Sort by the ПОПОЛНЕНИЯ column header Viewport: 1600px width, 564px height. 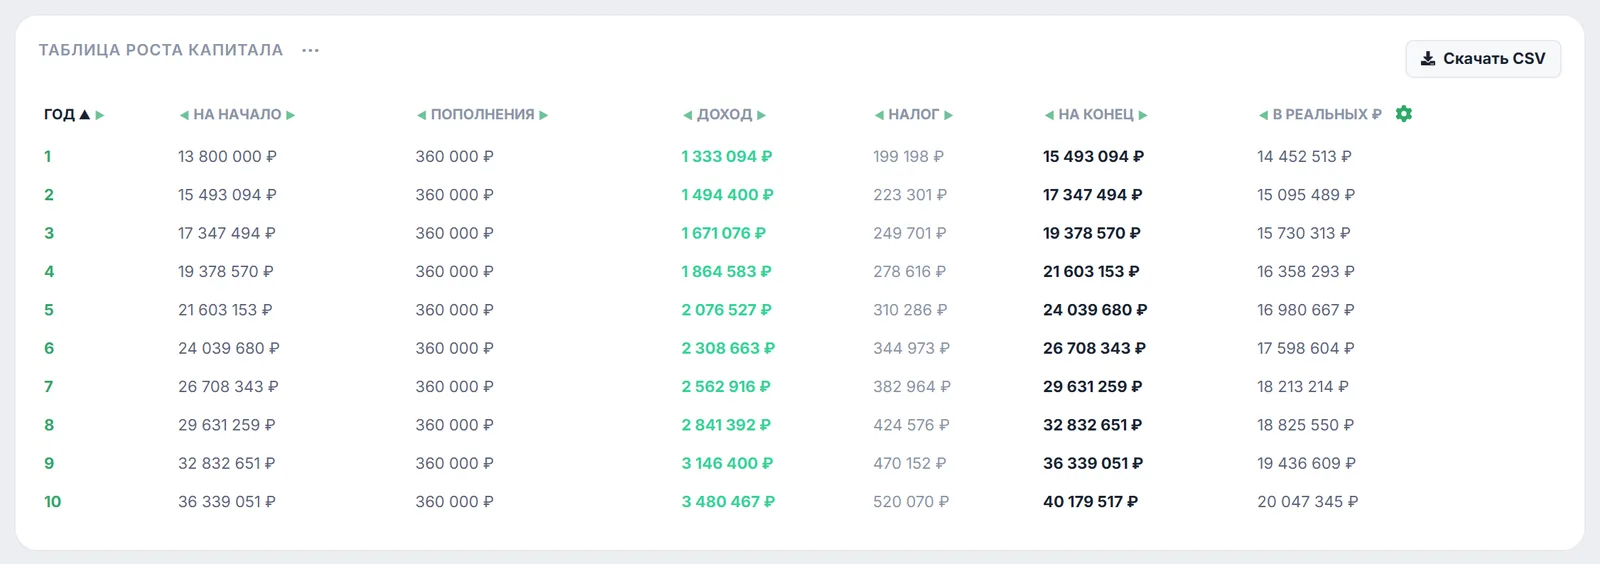click(x=483, y=115)
